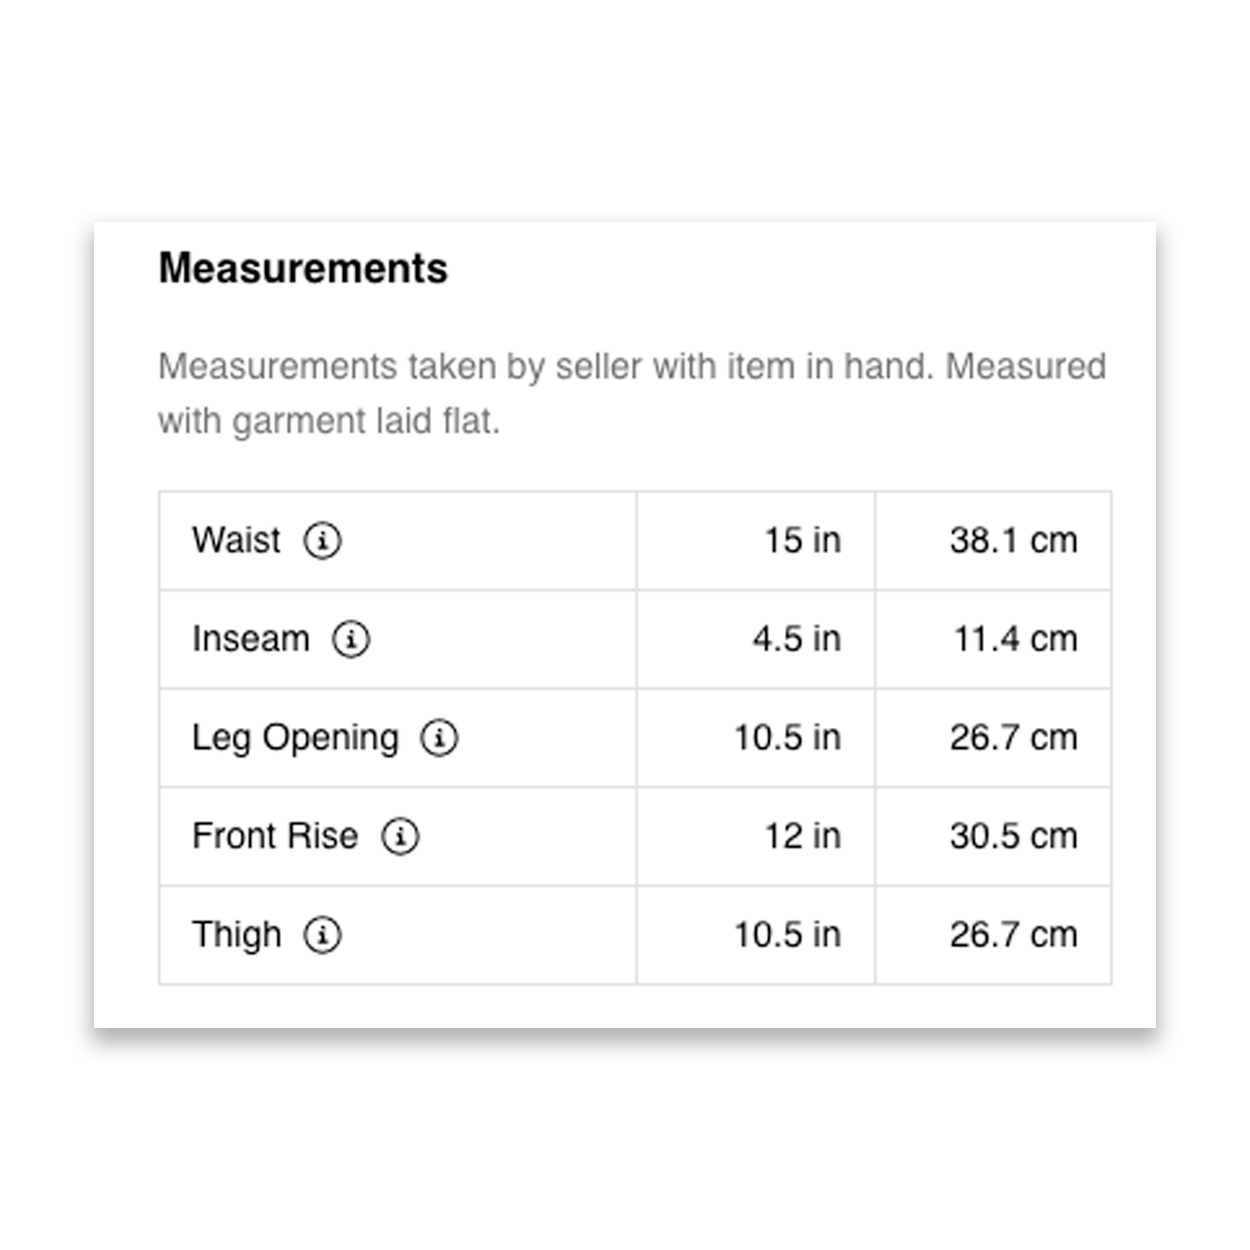
Task: Select the 11.4 cm inseam value
Action: pyautogui.click(x=1015, y=639)
